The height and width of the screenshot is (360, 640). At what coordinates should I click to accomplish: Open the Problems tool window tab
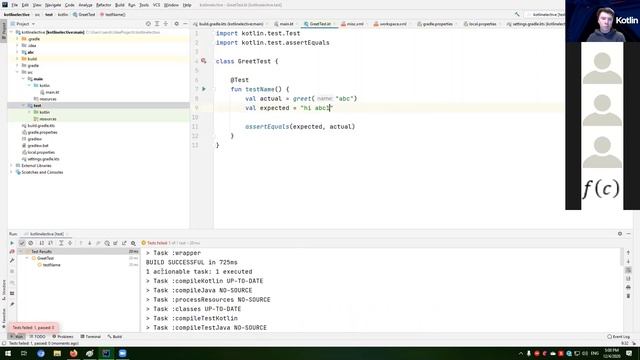coord(63,337)
